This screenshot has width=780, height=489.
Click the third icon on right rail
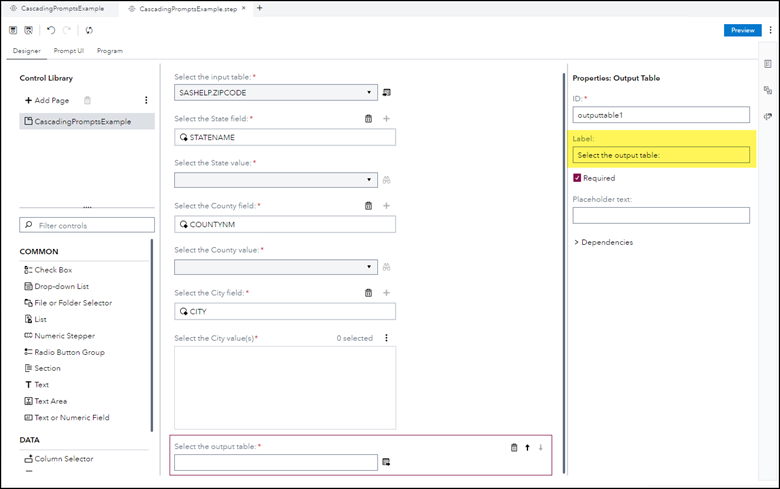[x=768, y=116]
